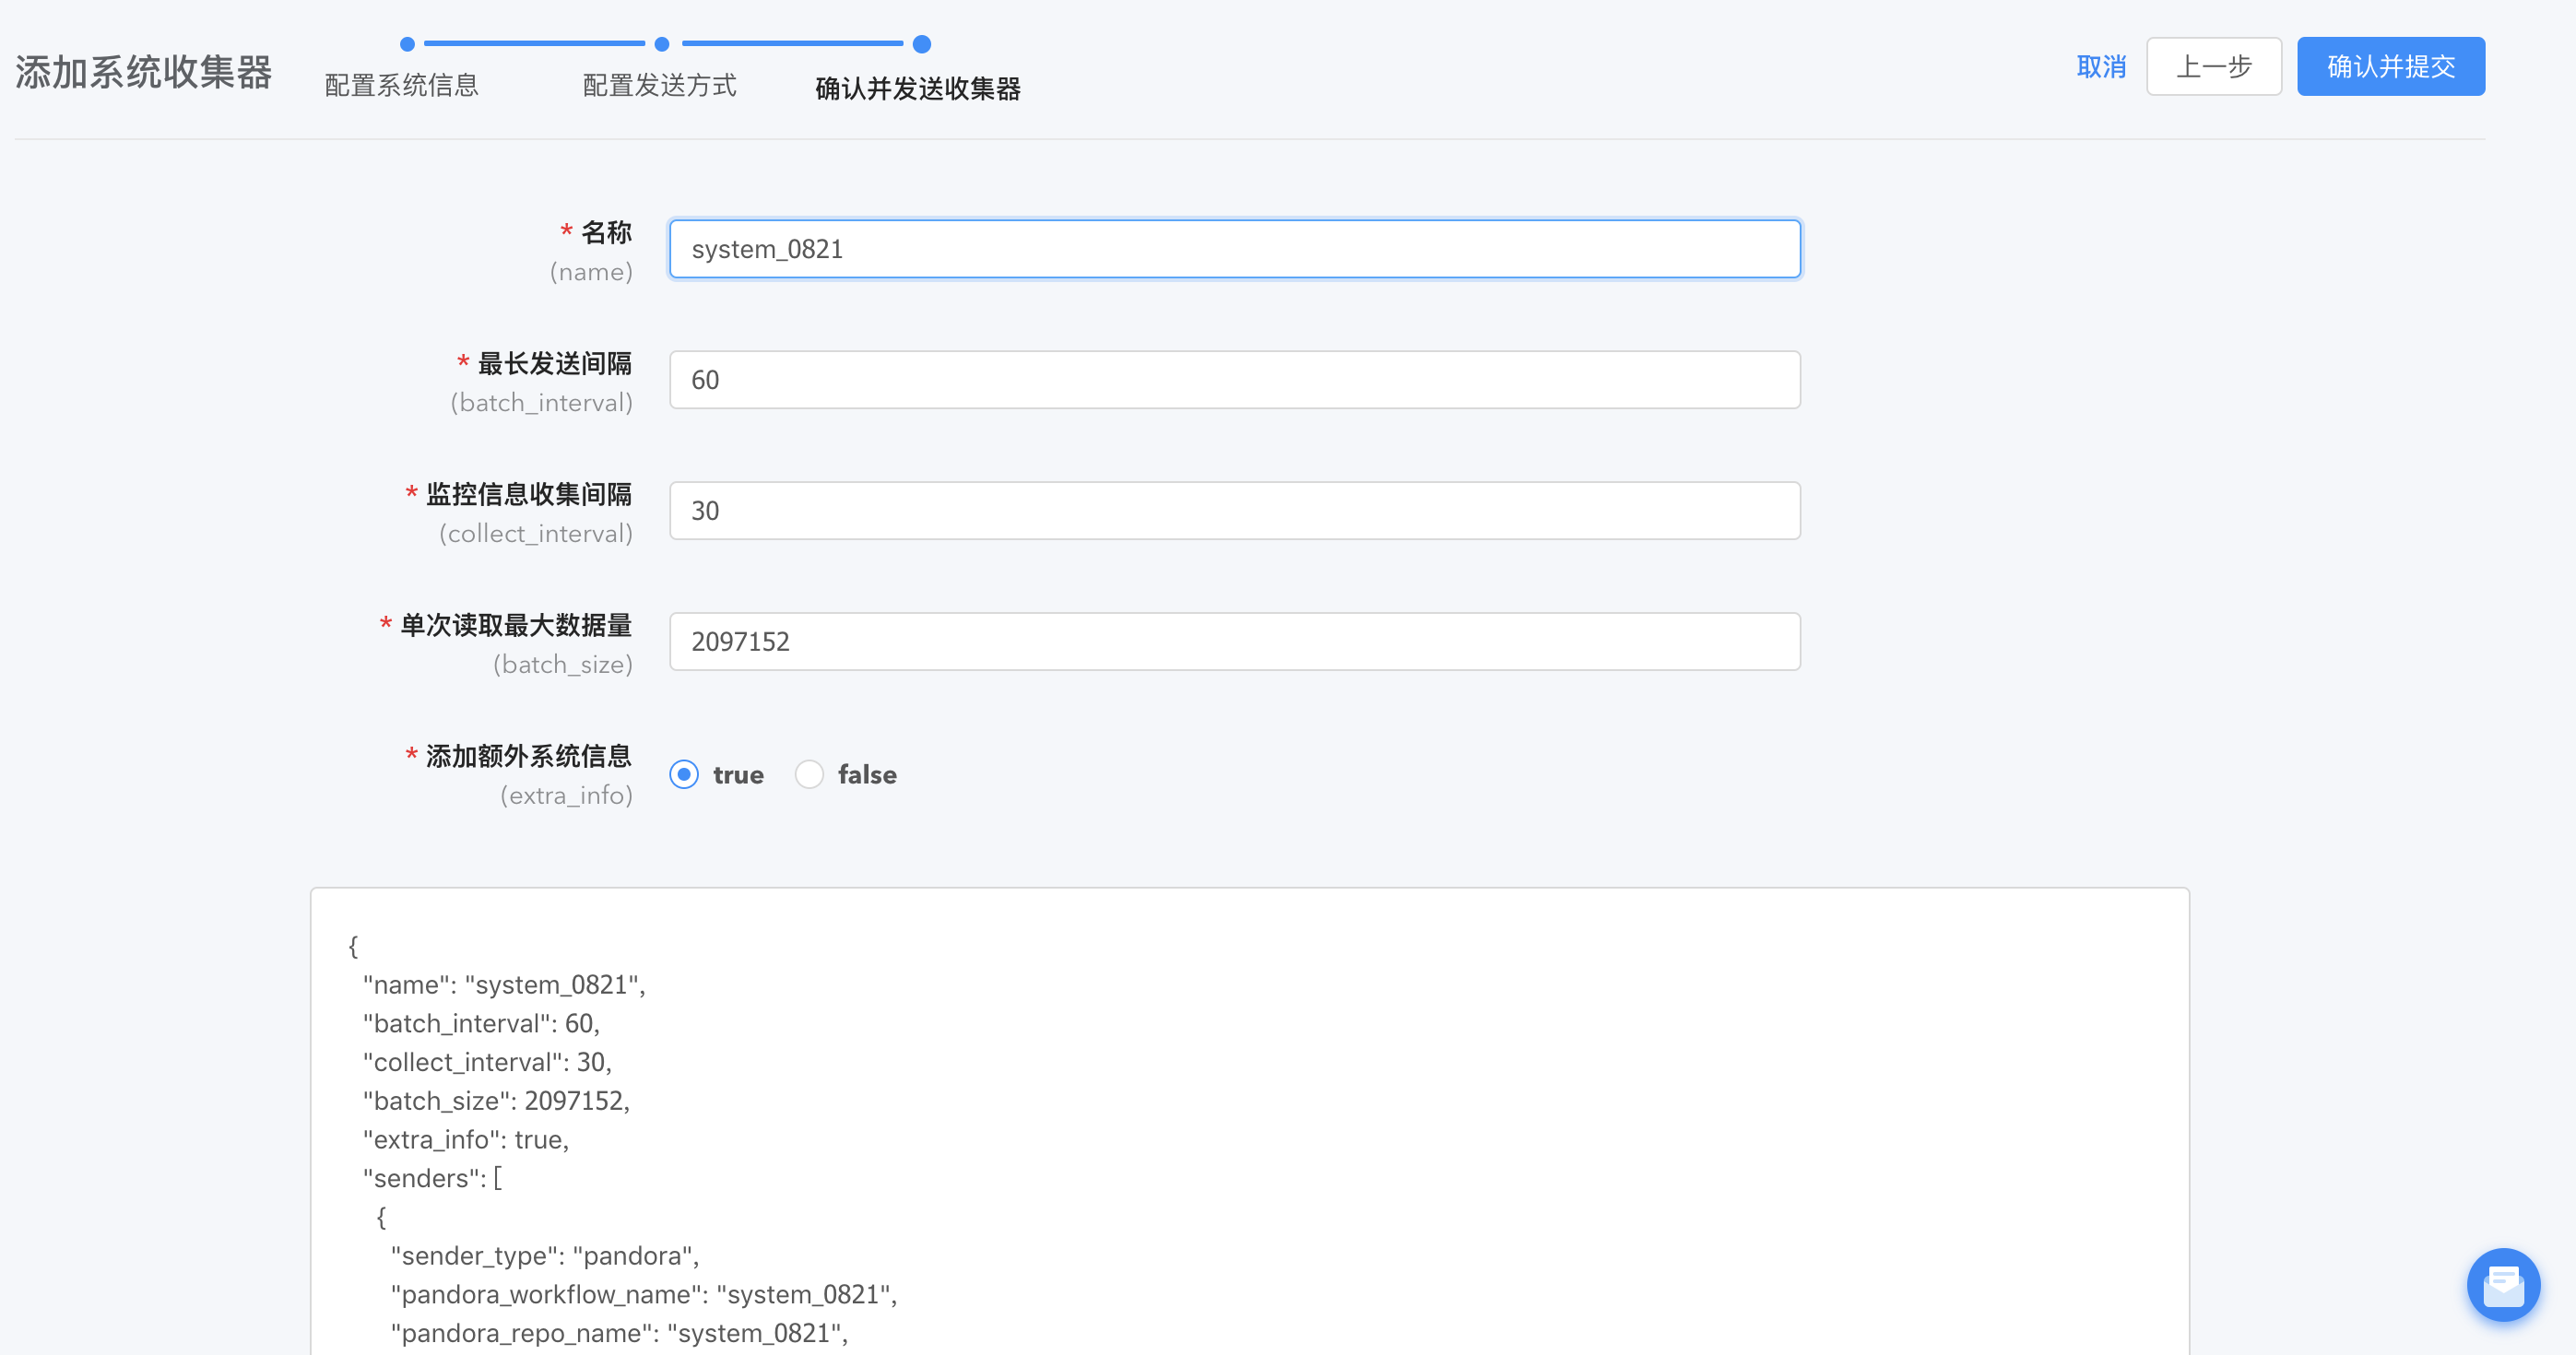Screen dimensions: 2576x1355
Task: Go to the 配置发送方式 step
Action: (660, 85)
